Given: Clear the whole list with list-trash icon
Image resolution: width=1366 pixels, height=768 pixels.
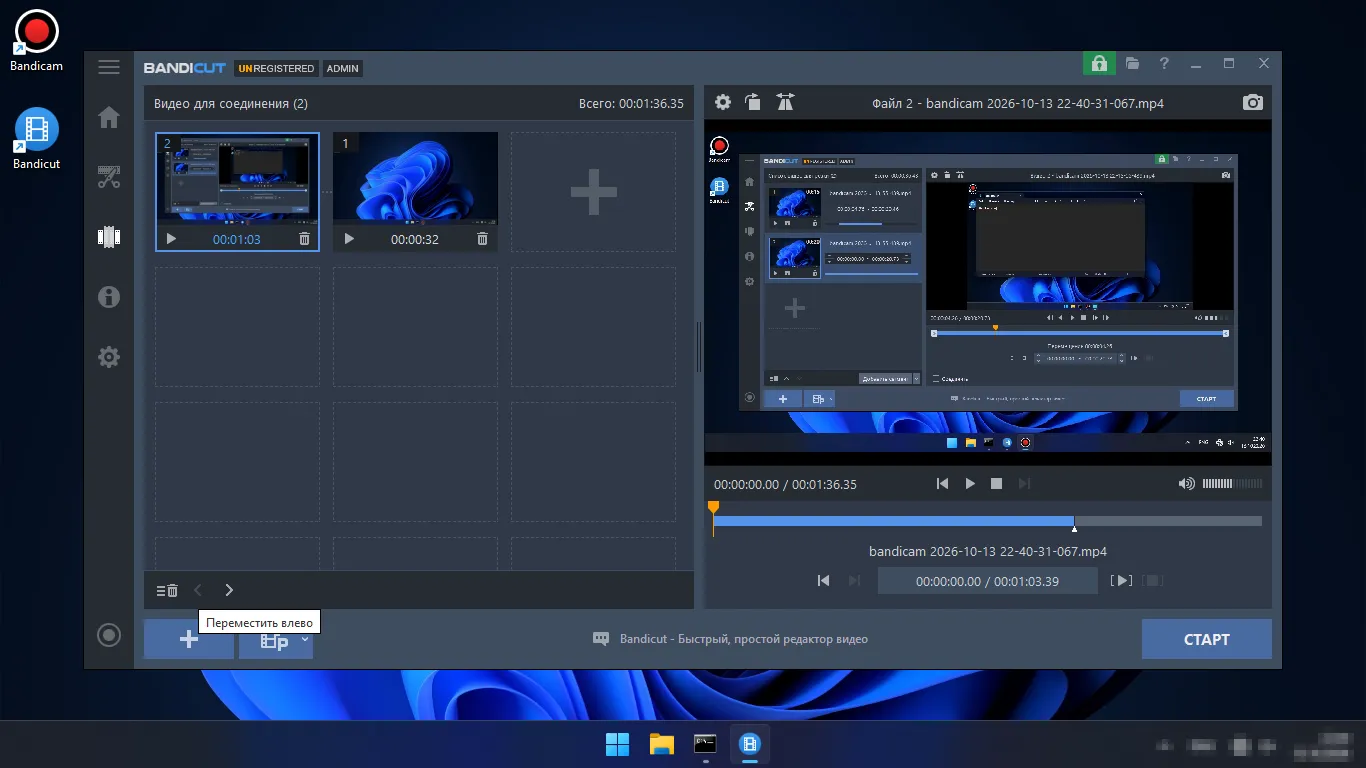Looking at the screenshot, I should click(x=167, y=590).
